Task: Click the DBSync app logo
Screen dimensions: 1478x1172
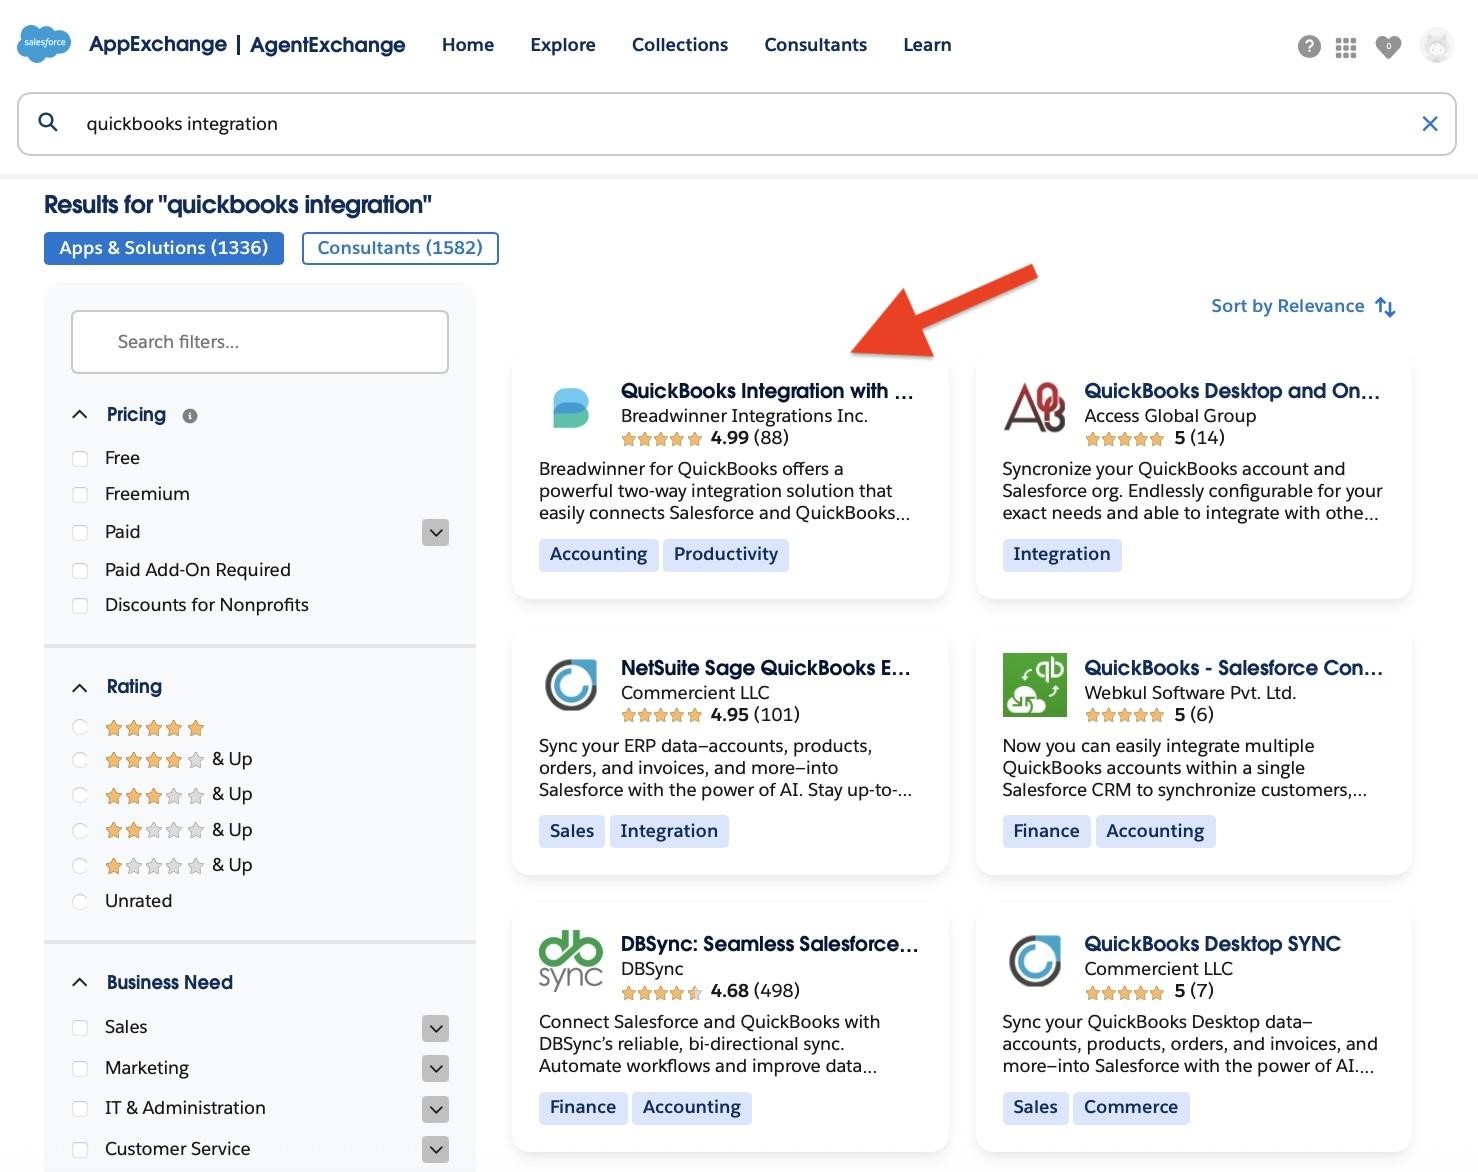Action: (571, 960)
